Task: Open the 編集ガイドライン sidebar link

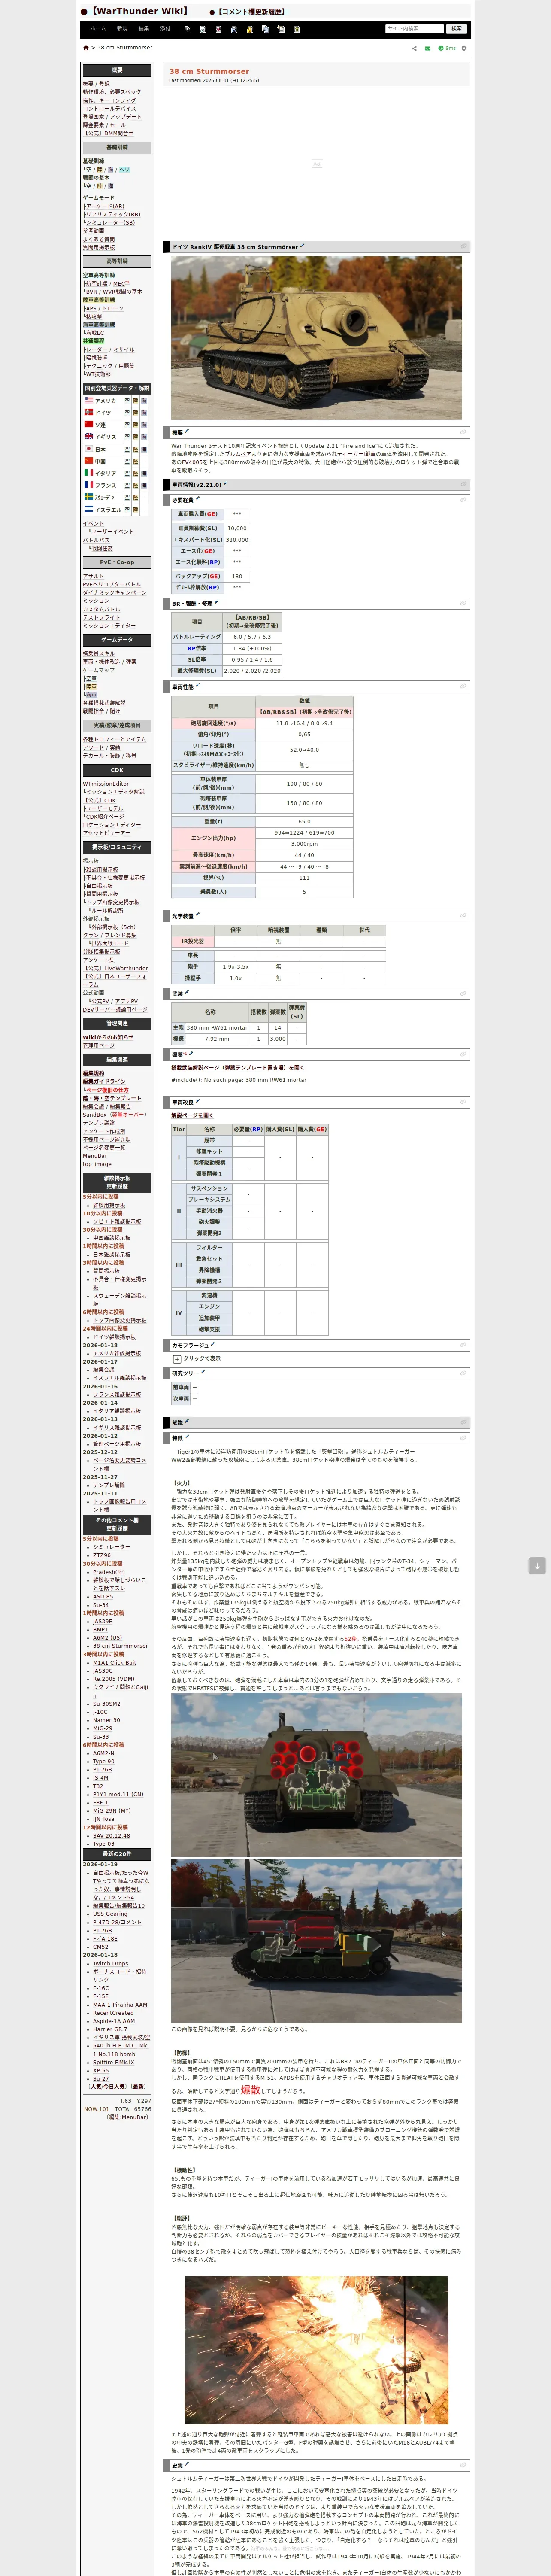Action: coord(104,1081)
